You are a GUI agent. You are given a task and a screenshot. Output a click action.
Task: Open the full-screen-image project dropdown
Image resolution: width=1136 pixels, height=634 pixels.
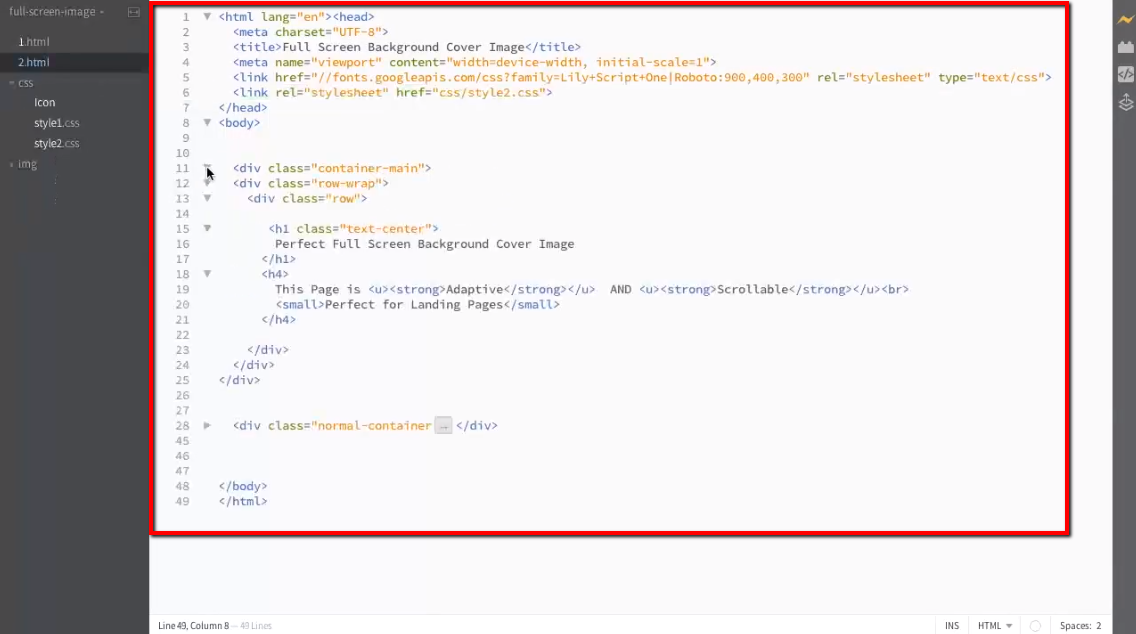click(x=55, y=12)
